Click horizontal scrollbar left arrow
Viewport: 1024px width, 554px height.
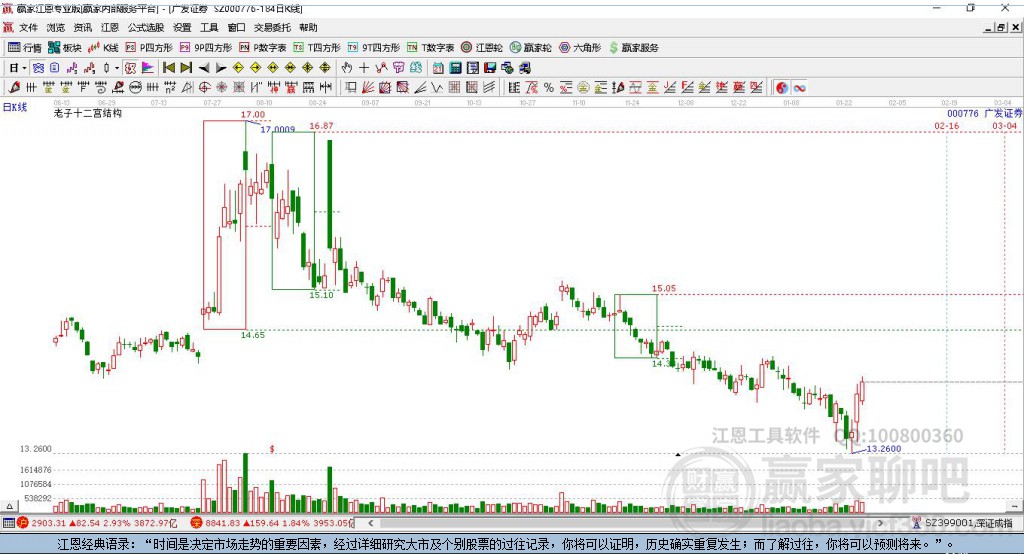pos(371,523)
